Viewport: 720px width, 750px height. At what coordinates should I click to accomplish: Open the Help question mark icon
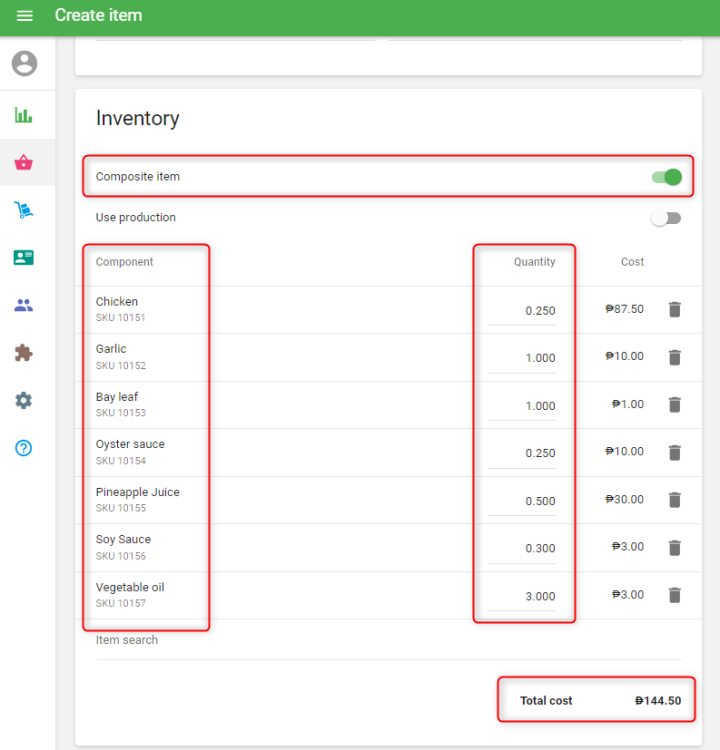tap(24, 448)
